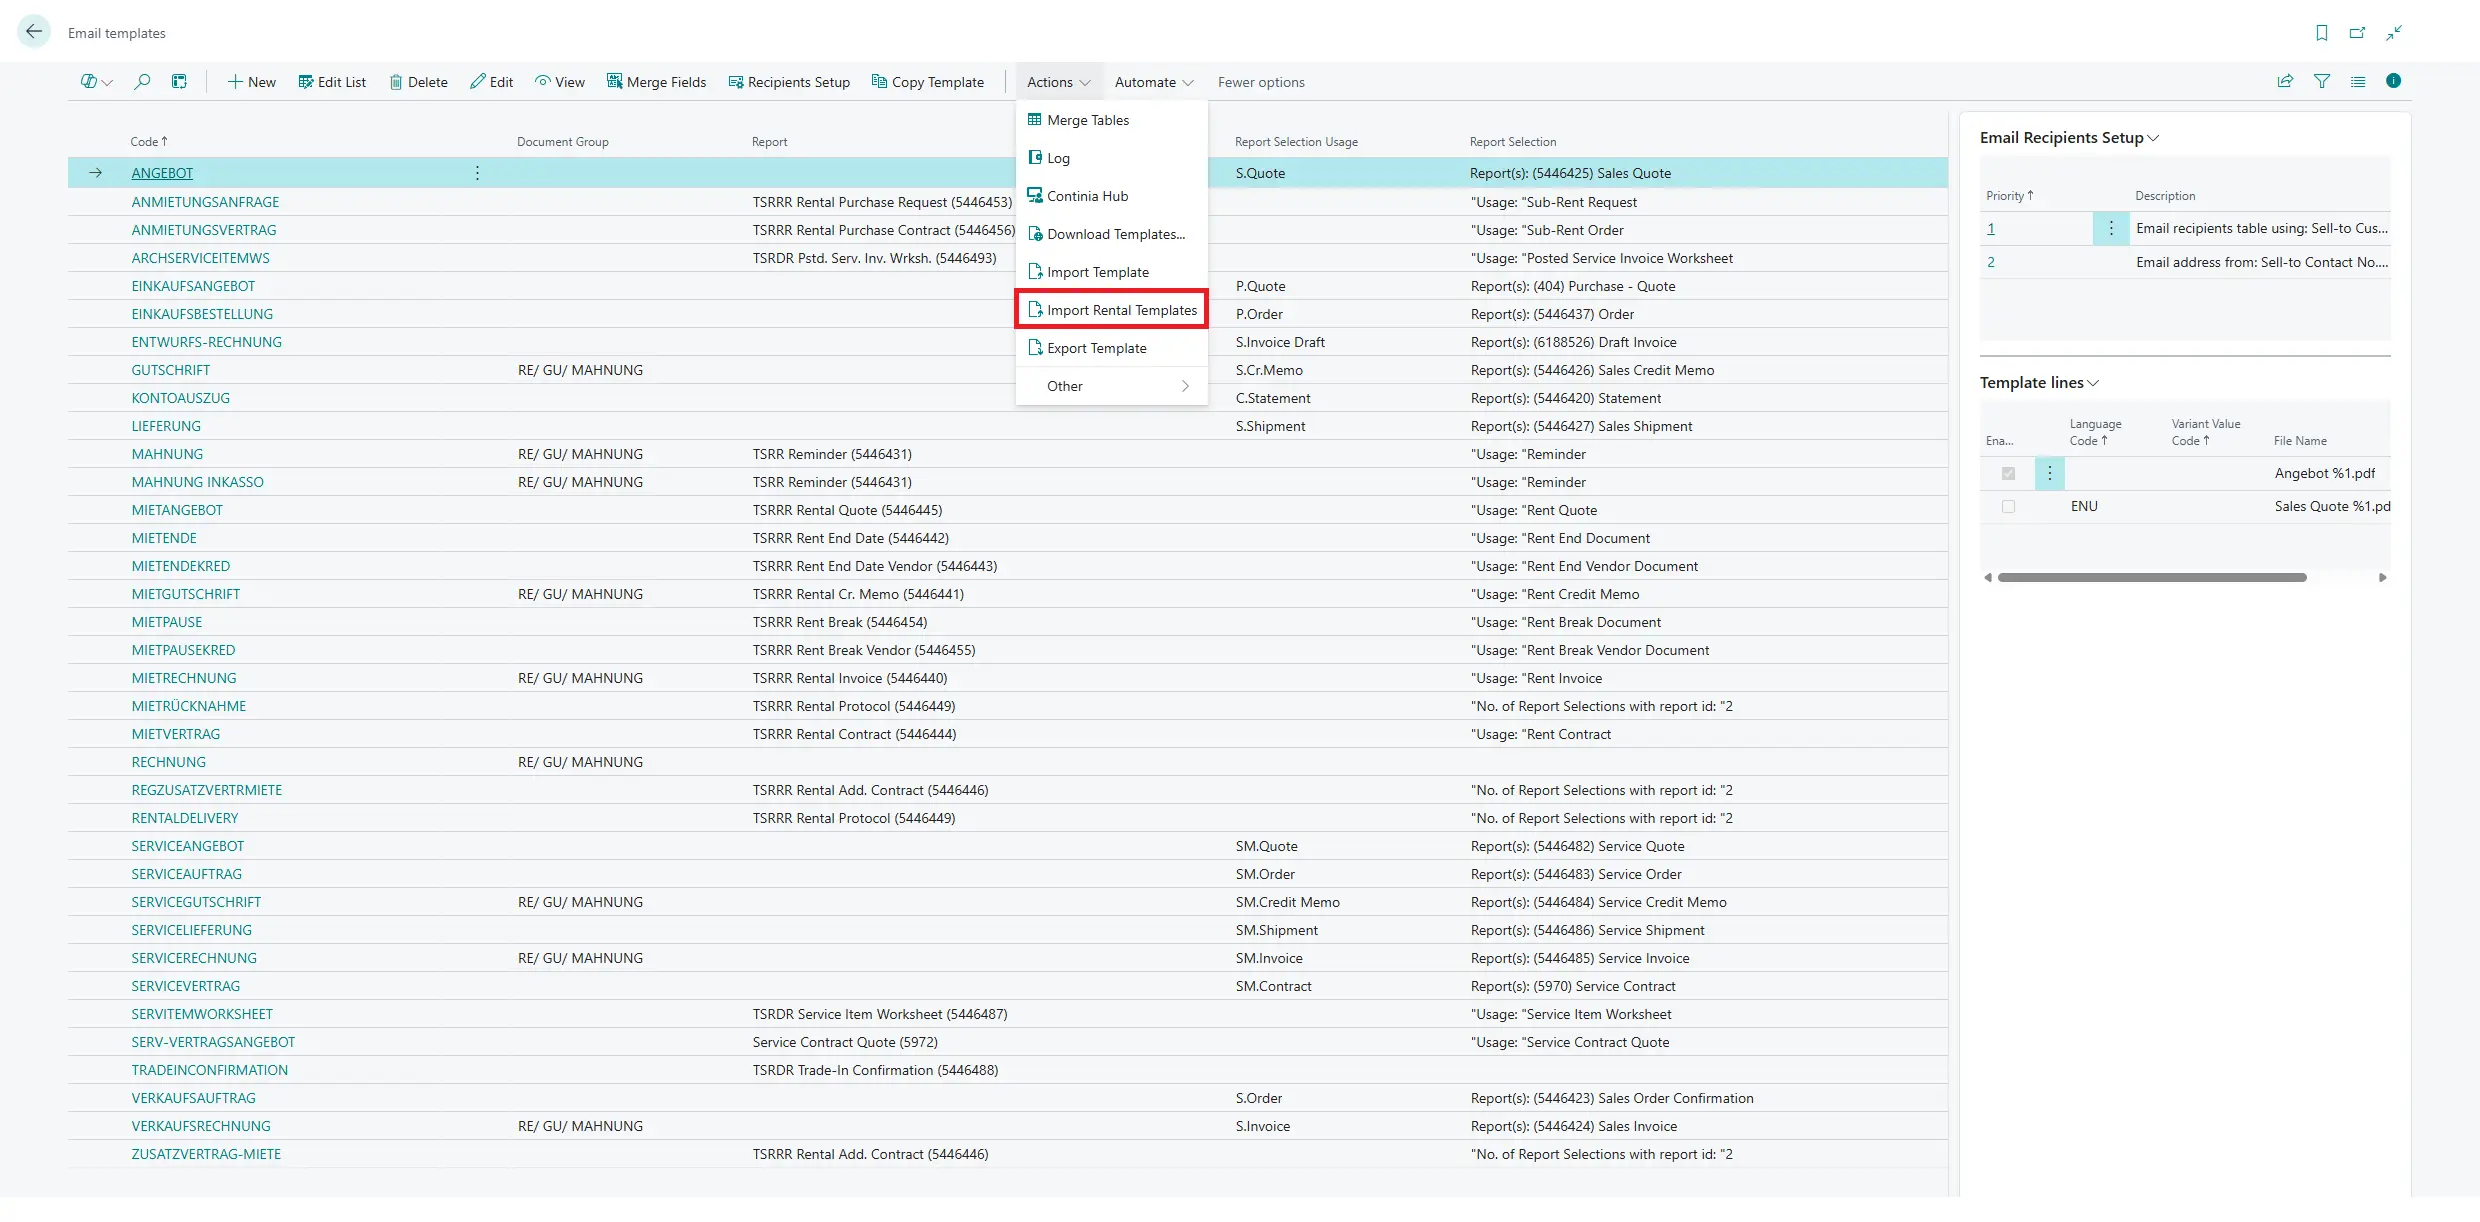This screenshot has width=2480, height=1222.
Task: Toggle Enabled checkbox for ENU line
Action: pos(2008,507)
